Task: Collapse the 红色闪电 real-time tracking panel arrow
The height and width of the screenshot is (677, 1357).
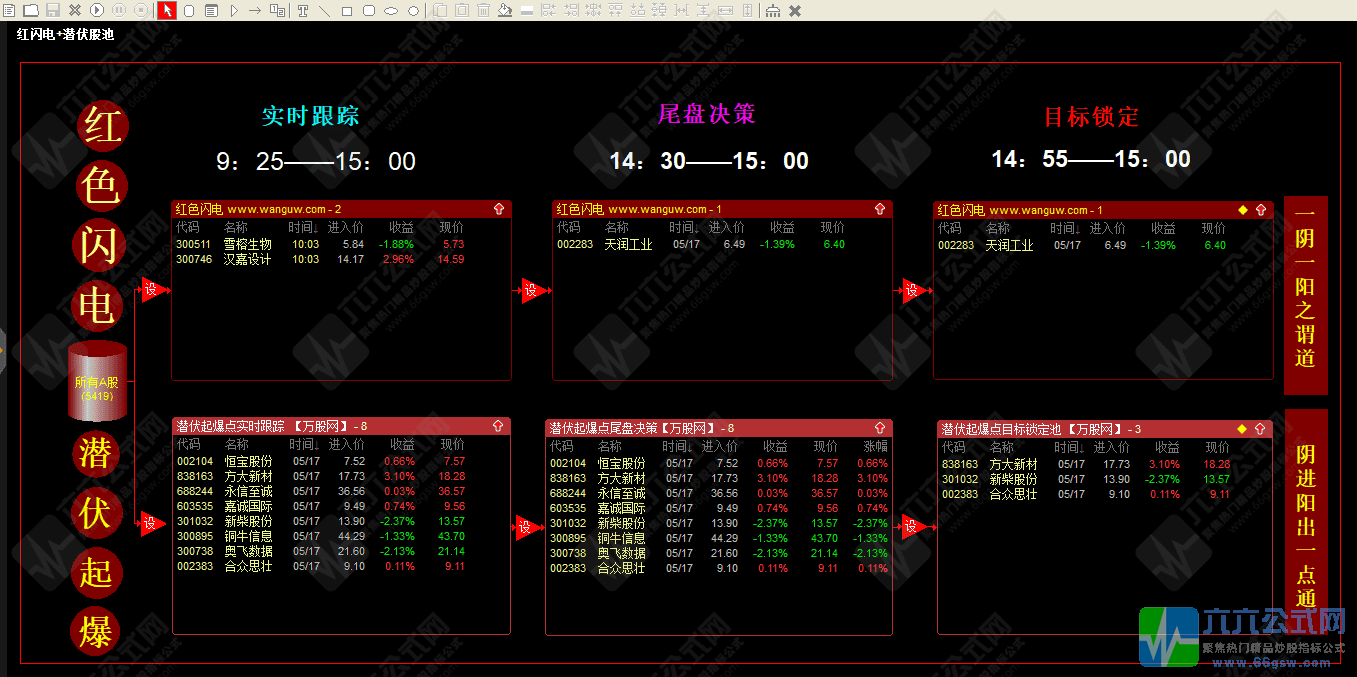Action: click(499, 209)
